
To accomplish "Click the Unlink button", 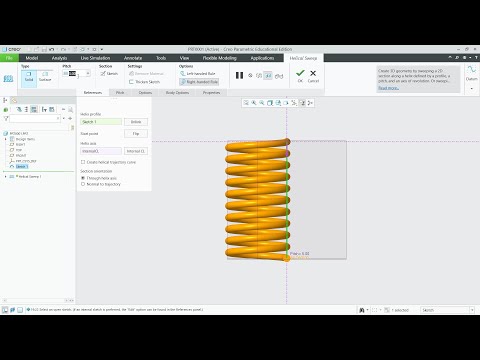I will (136, 122).
